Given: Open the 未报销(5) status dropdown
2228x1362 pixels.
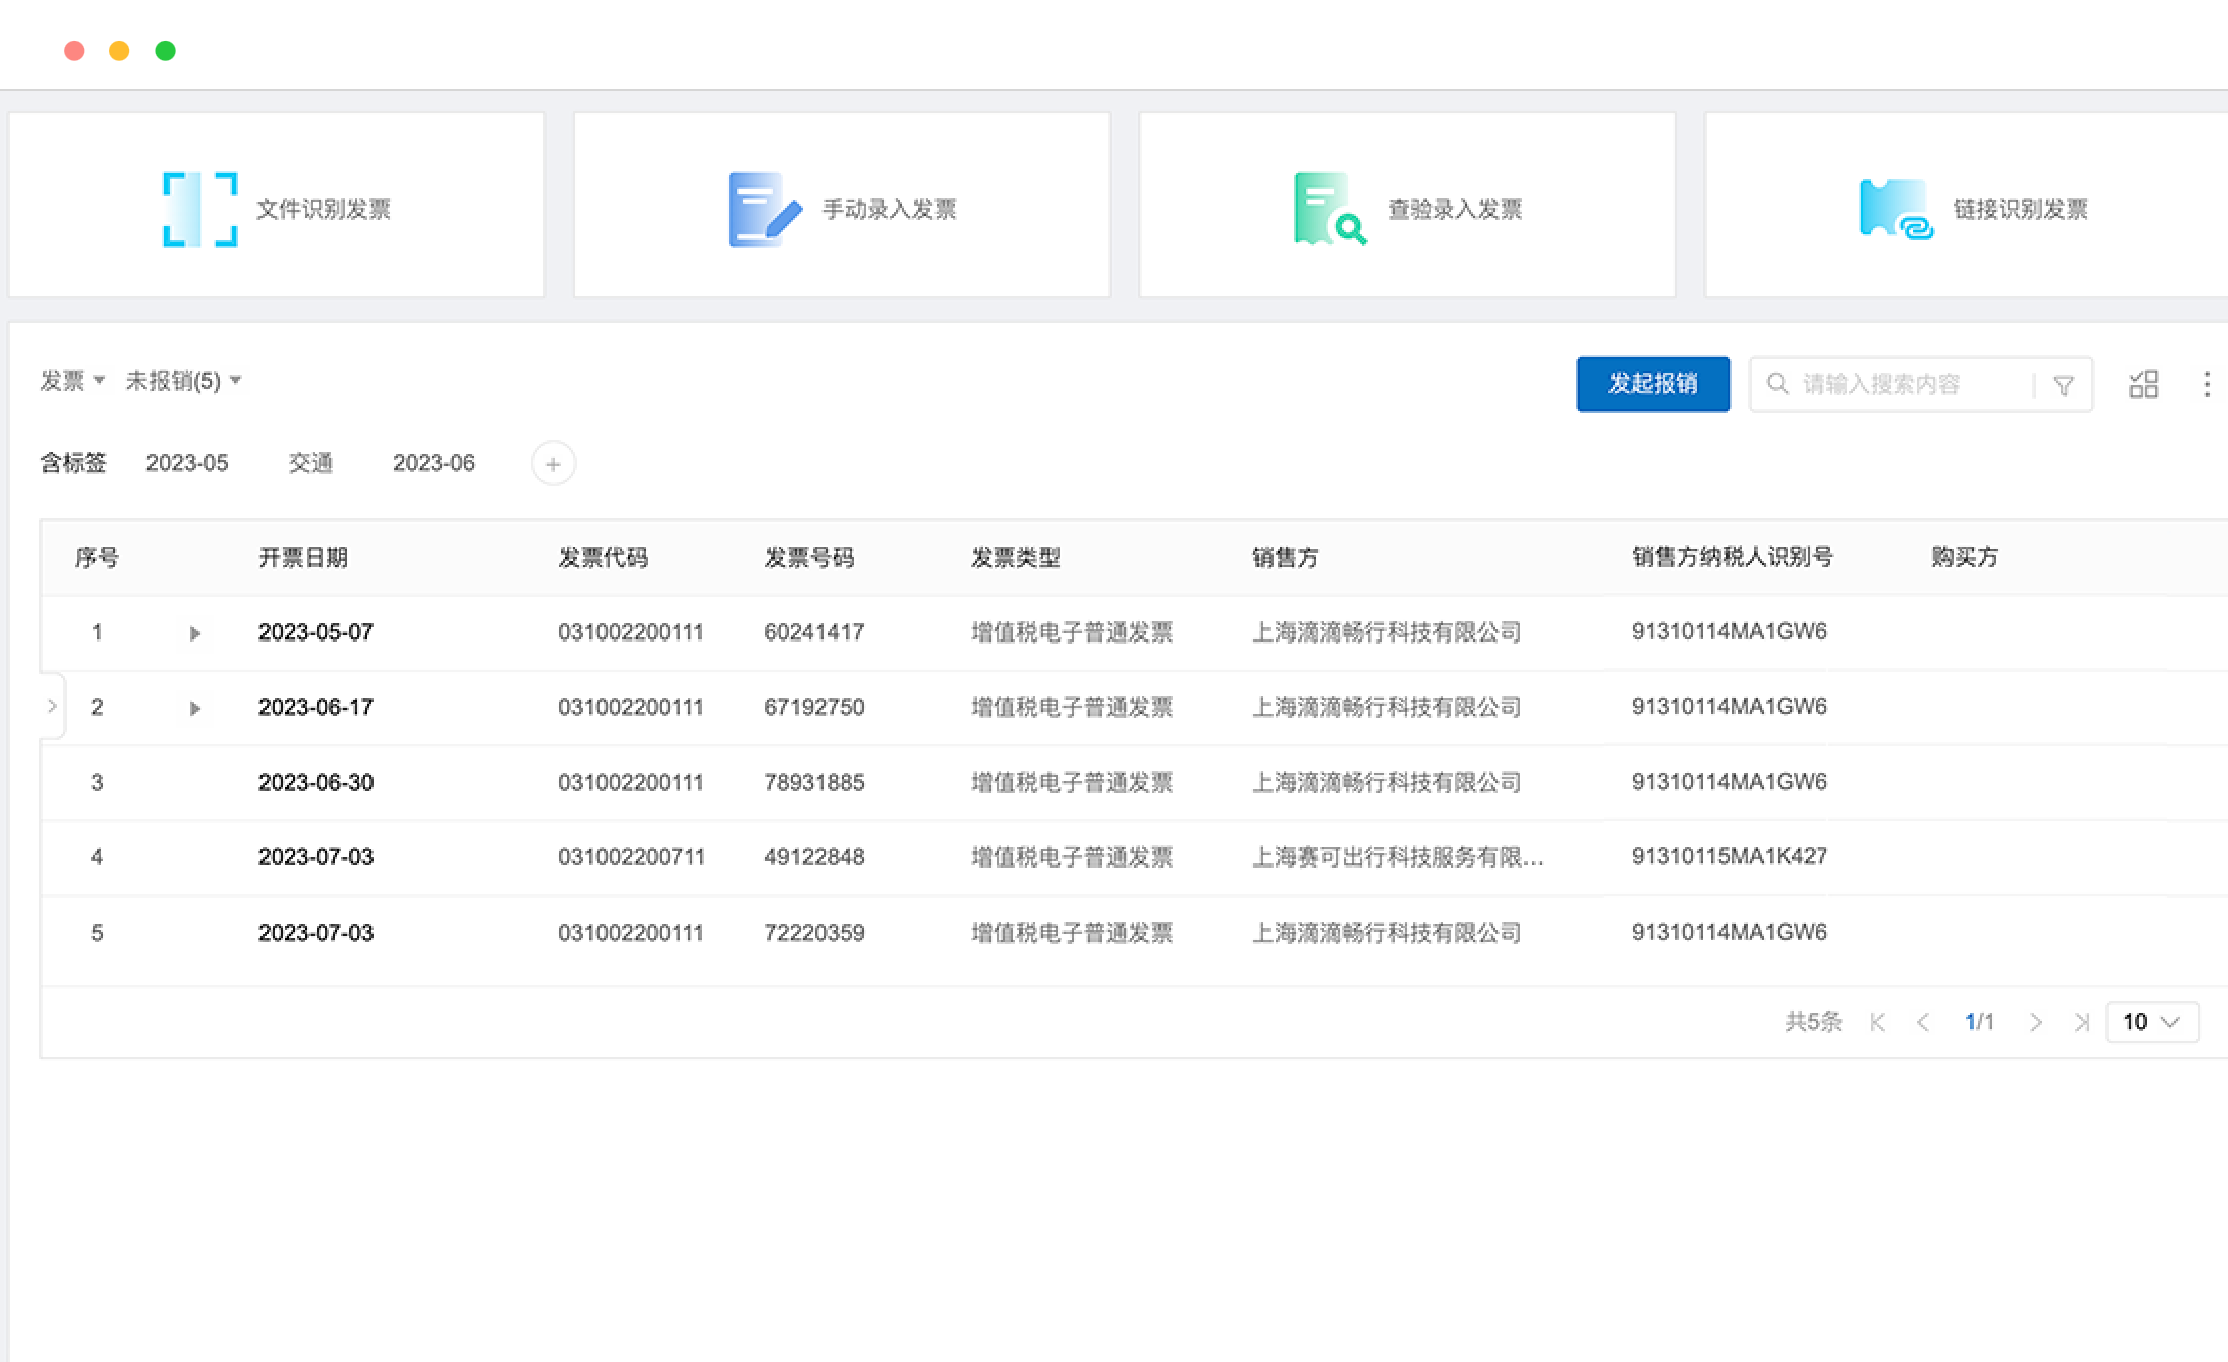Looking at the screenshot, I should point(182,381).
